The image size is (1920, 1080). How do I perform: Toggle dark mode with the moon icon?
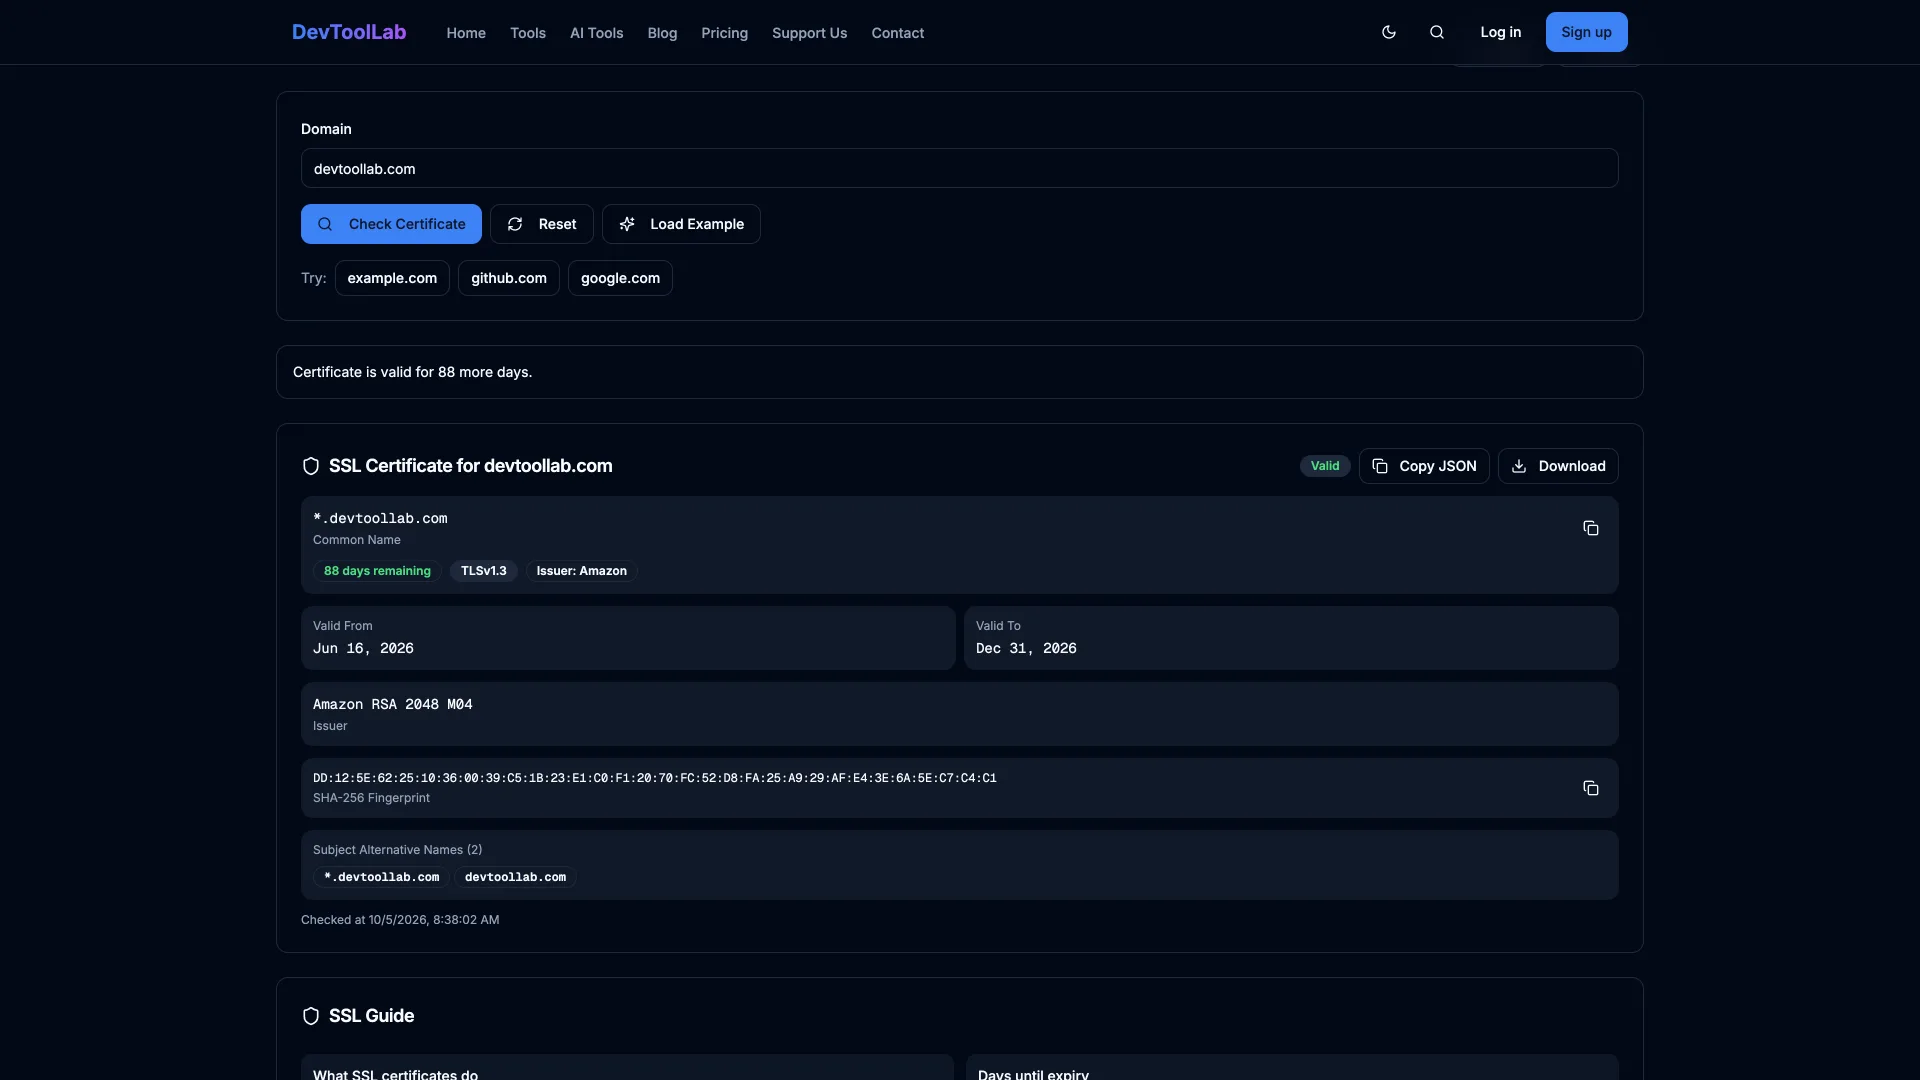(x=1389, y=32)
